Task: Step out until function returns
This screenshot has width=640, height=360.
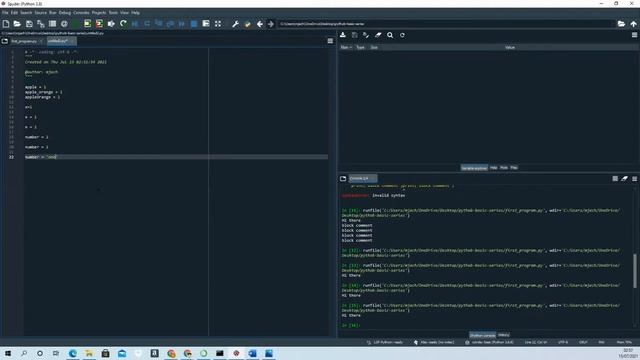Action: pyautogui.click(x=170, y=24)
